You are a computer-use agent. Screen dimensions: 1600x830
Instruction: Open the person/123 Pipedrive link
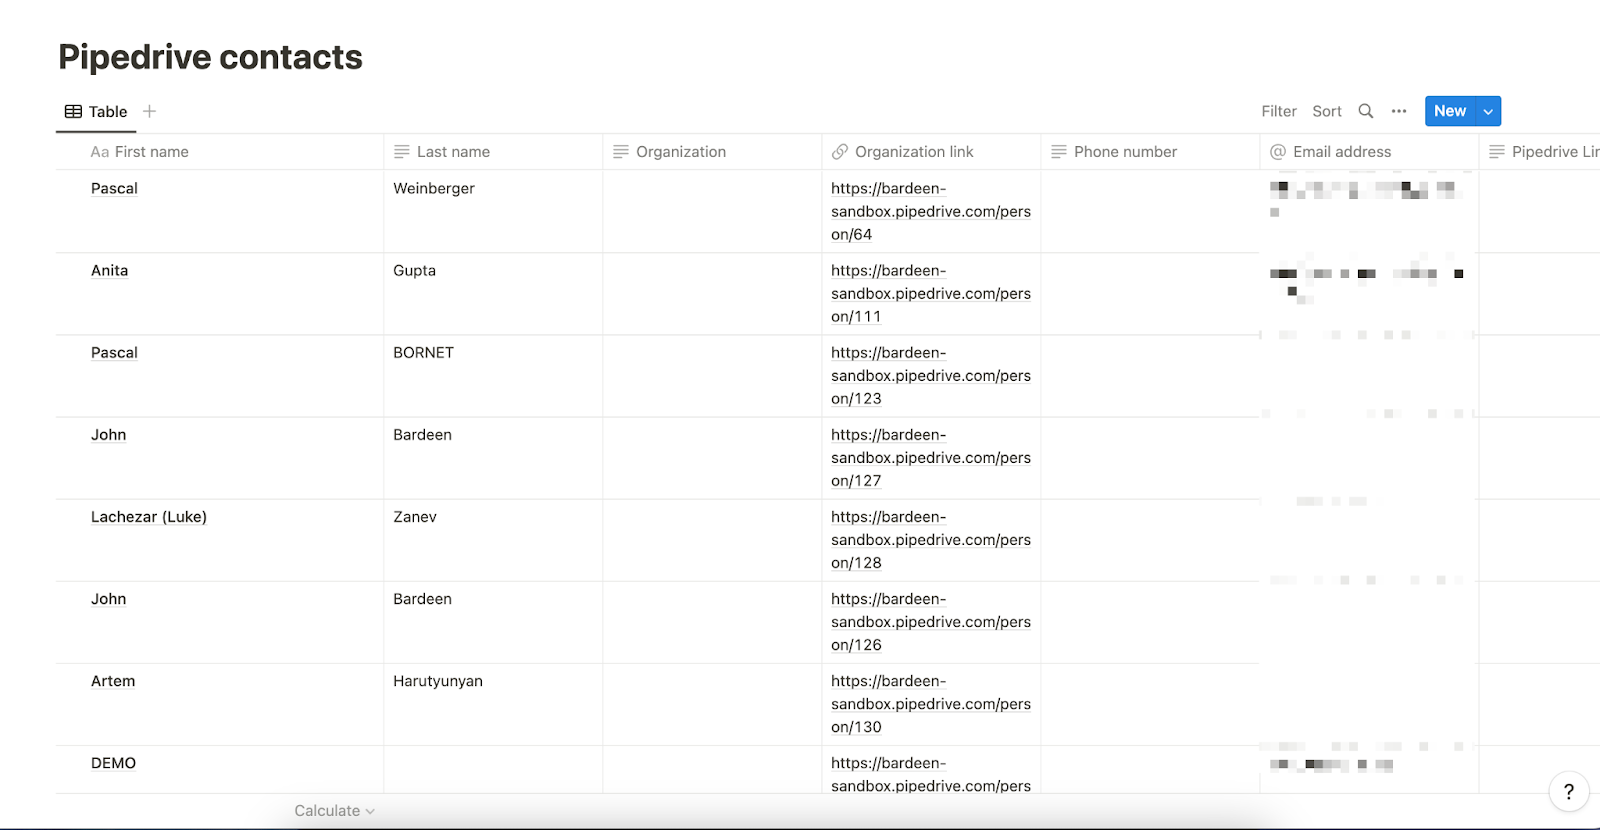pyautogui.click(x=931, y=375)
